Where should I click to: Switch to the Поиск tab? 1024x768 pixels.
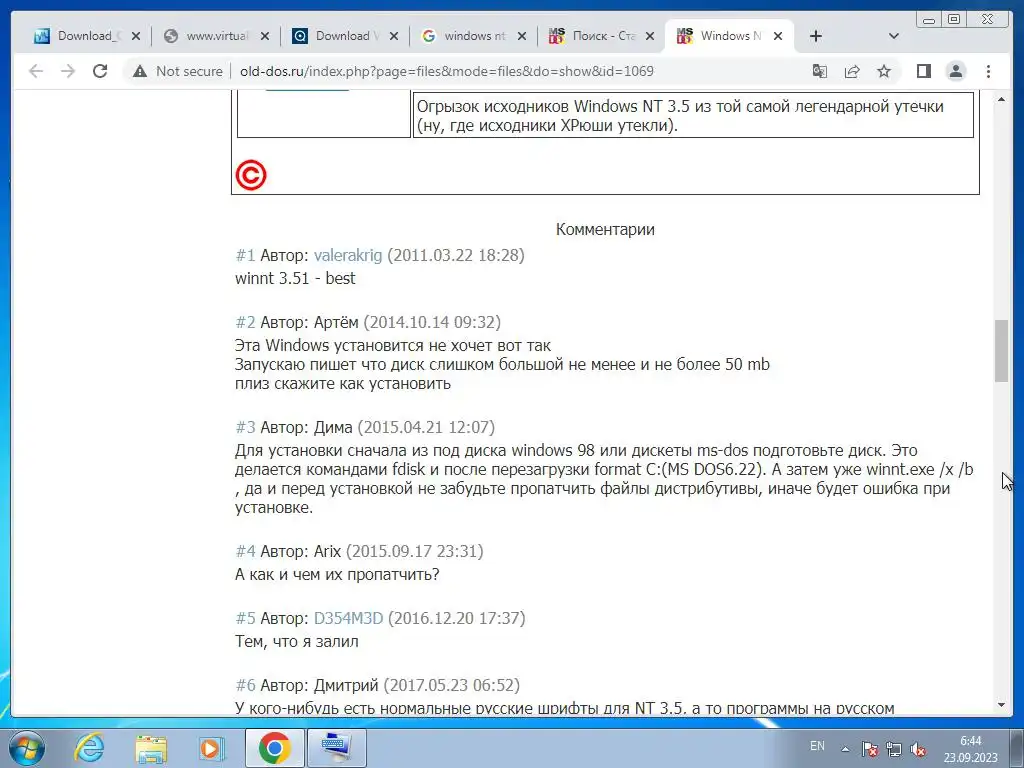coord(602,36)
